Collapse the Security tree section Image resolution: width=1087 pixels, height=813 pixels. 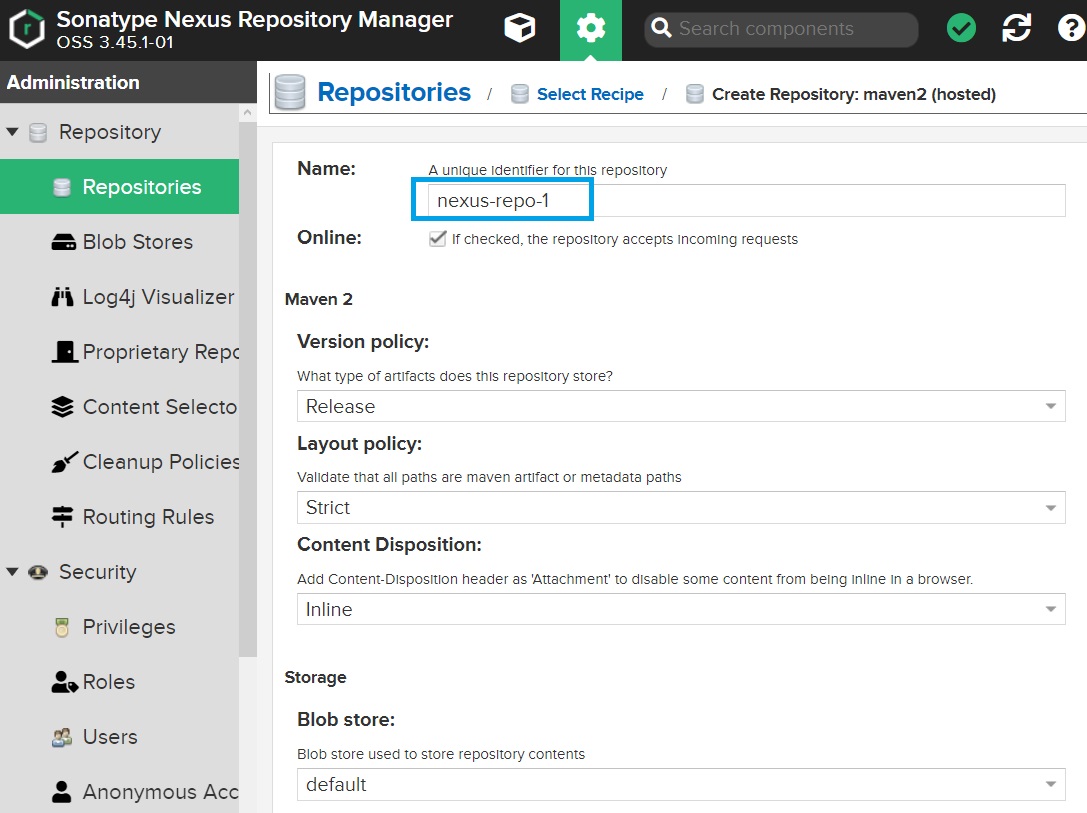tap(12, 572)
